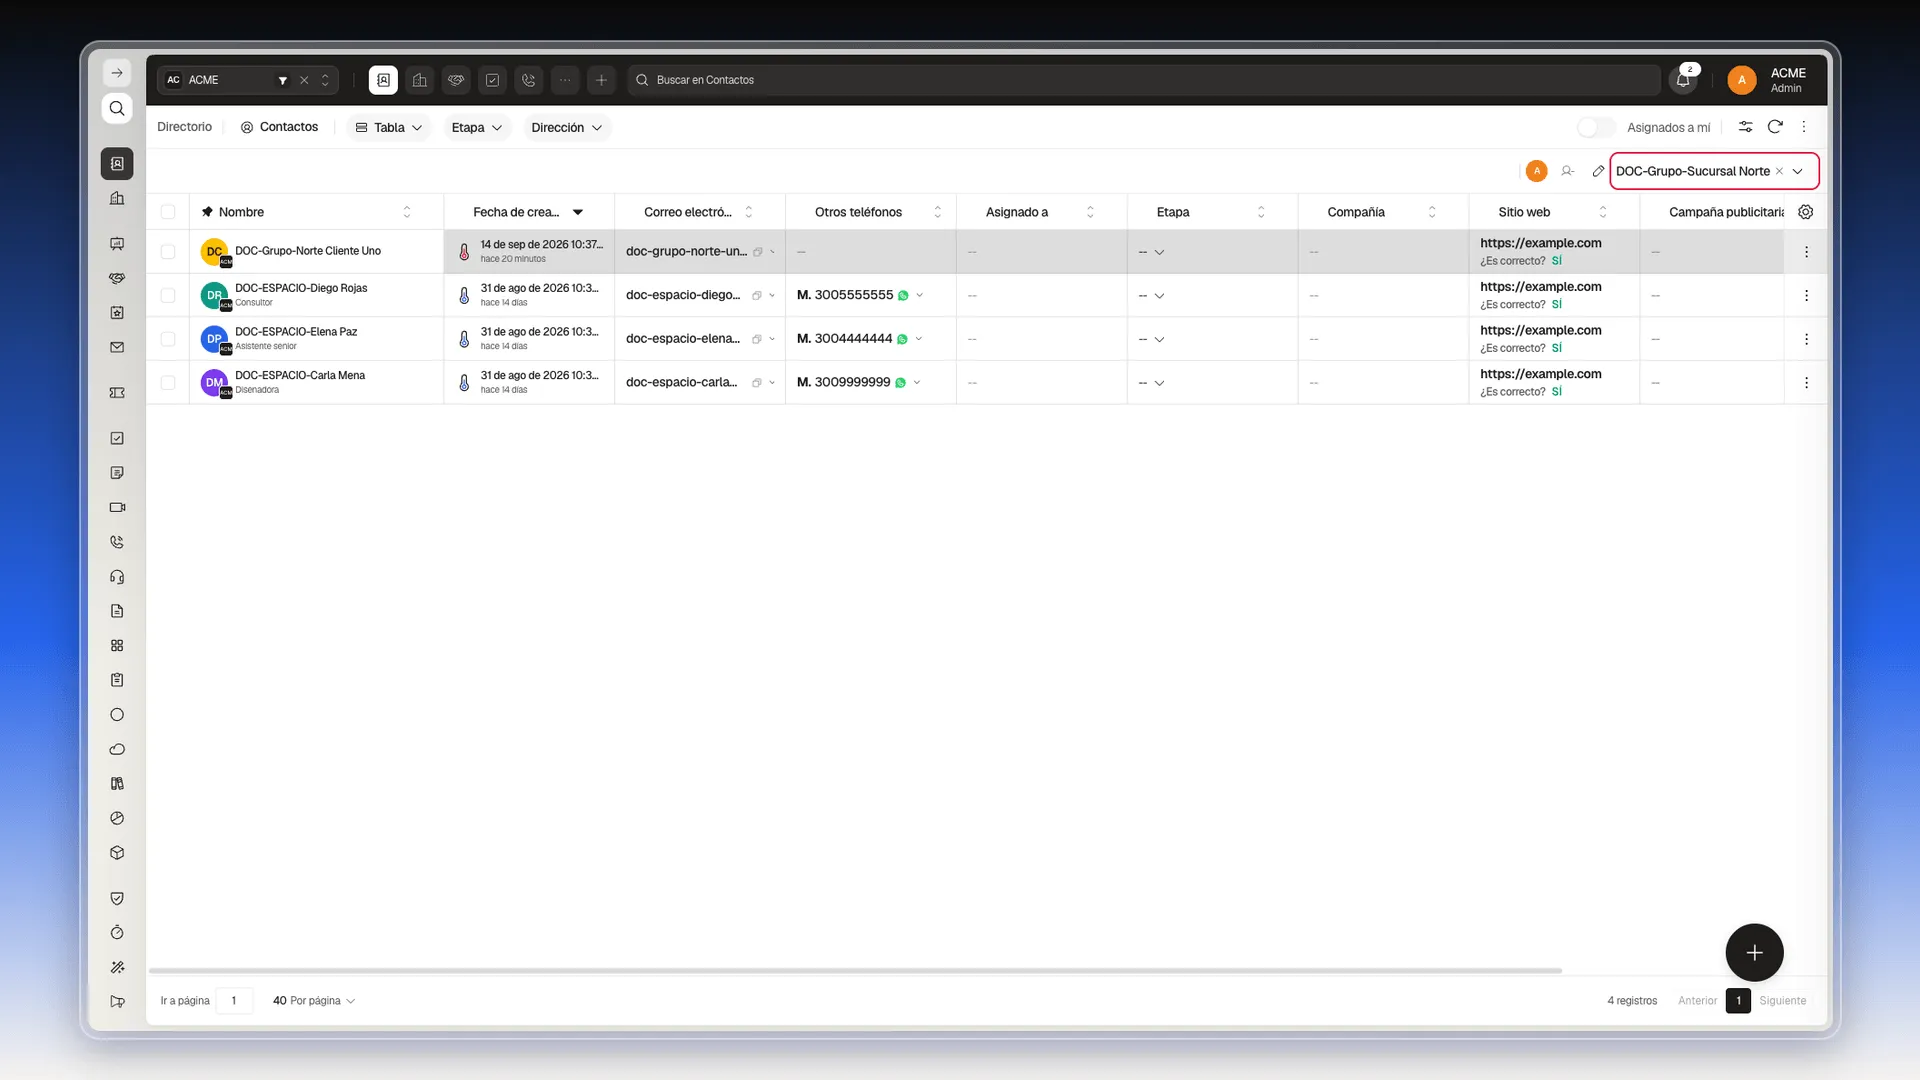This screenshot has width=1920, height=1080.
Task: Click the pencil edit icon beside the group filter
Action: point(1598,171)
